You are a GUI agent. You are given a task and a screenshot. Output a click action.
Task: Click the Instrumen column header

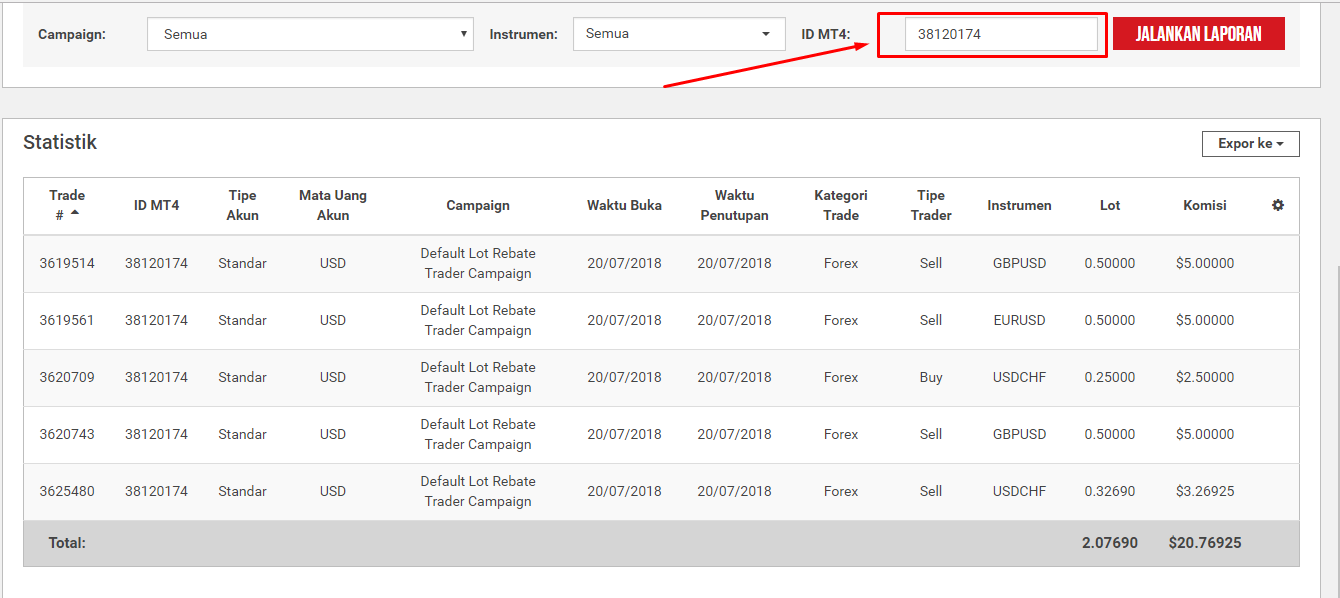pyautogui.click(x=1019, y=205)
